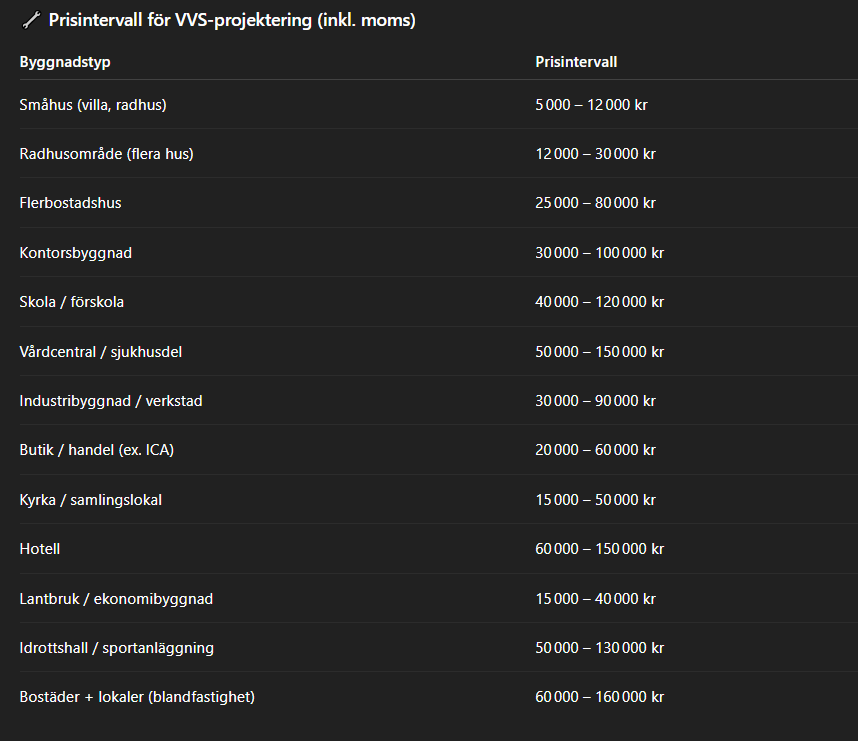Click the price '60 000 – 160 000 kr'
858x741 pixels.
click(x=599, y=697)
